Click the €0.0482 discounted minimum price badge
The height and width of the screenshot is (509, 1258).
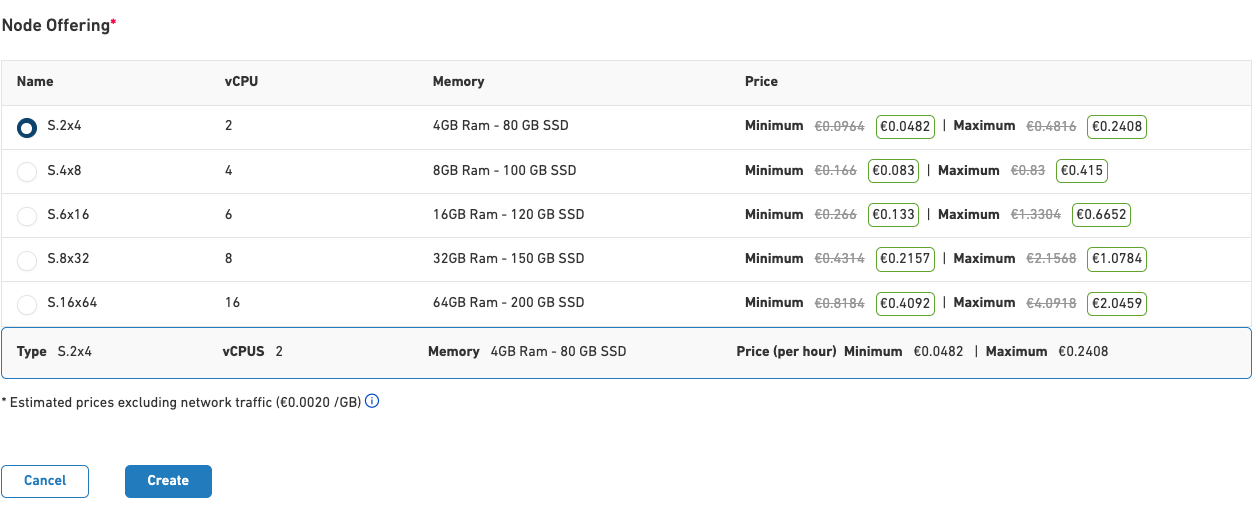(904, 127)
